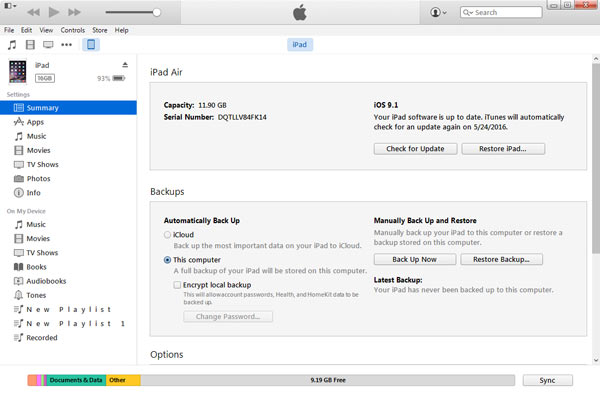Select the New Playlist 1 entry
This screenshot has height=395, width=600.
pyautogui.click(x=68, y=324)
